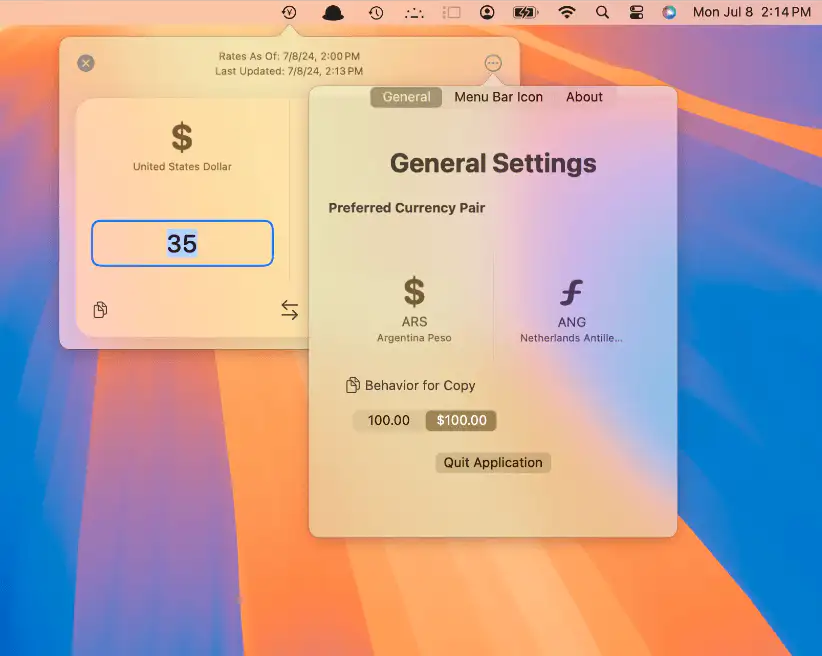This screenshot has width=822, height=656.
Task: Click the amount field showing 35
Action: tap(182, 244)
